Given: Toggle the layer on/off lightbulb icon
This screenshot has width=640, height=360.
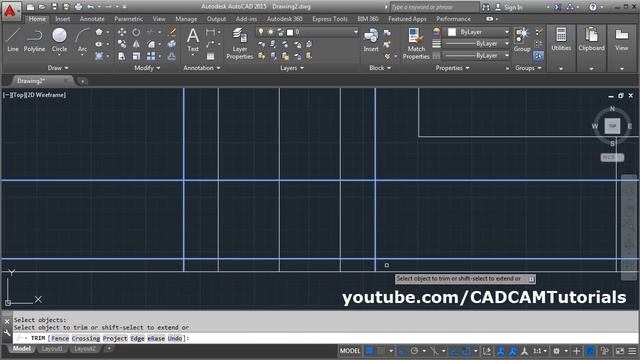Looking at the screenshot, I should click(261, 32).
